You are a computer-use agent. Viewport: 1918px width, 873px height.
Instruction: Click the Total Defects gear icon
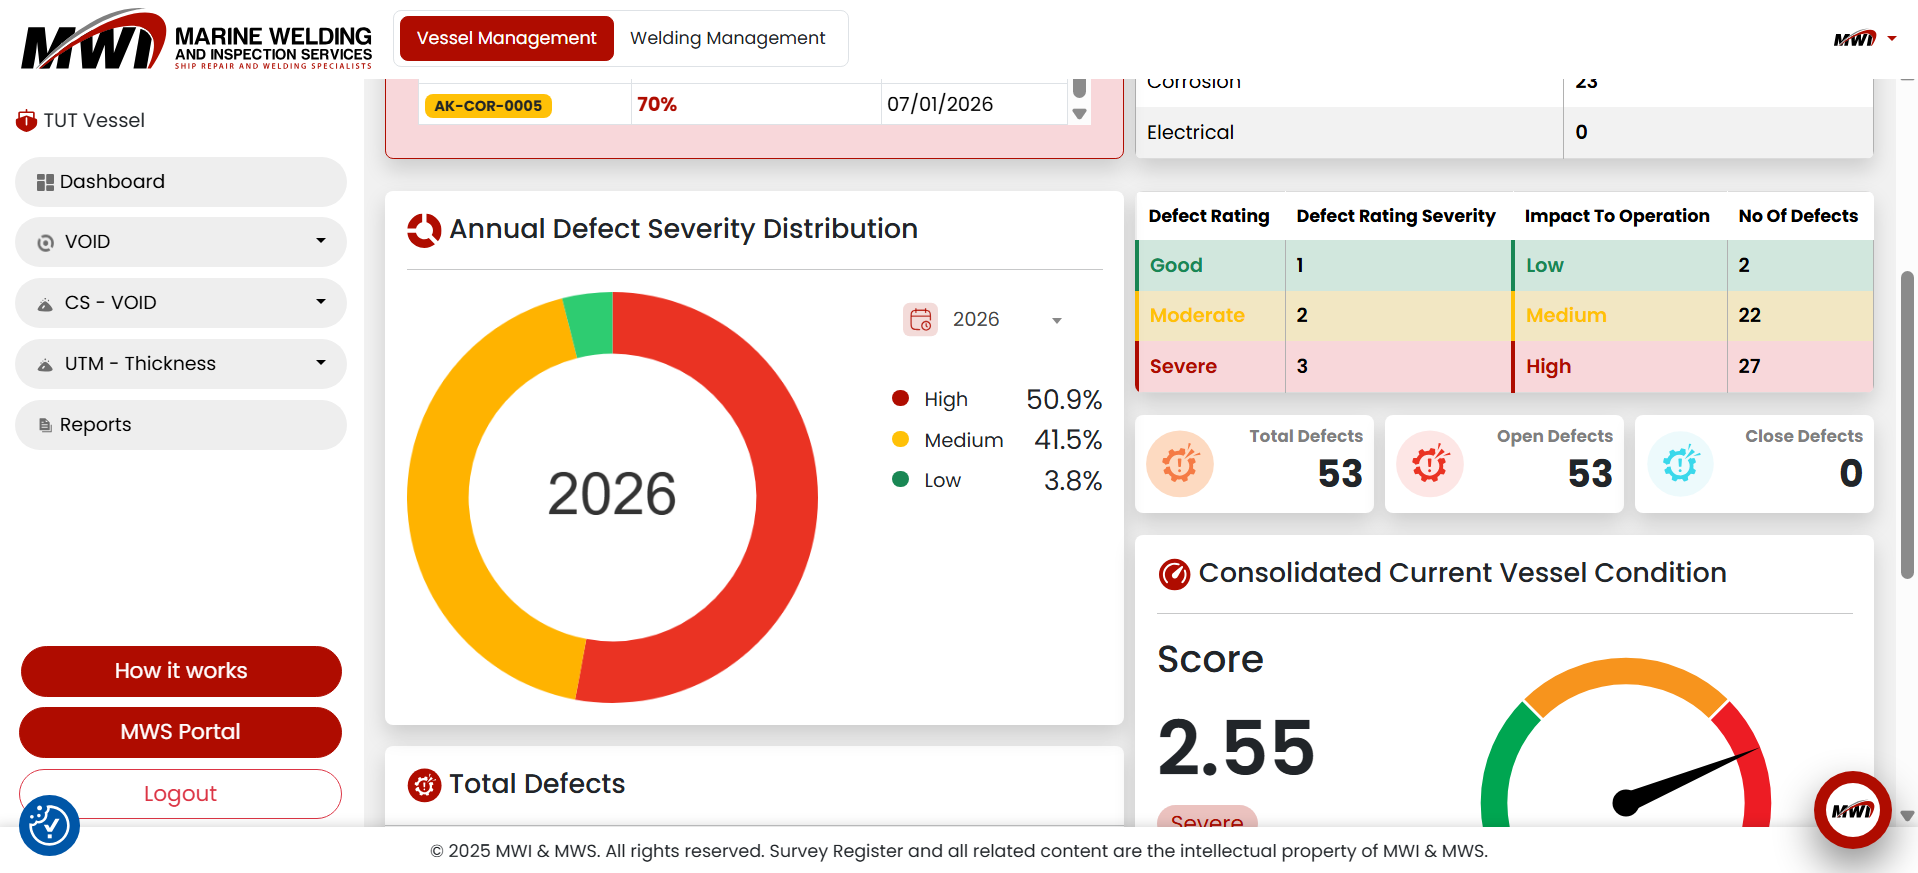click(1180, 464)
